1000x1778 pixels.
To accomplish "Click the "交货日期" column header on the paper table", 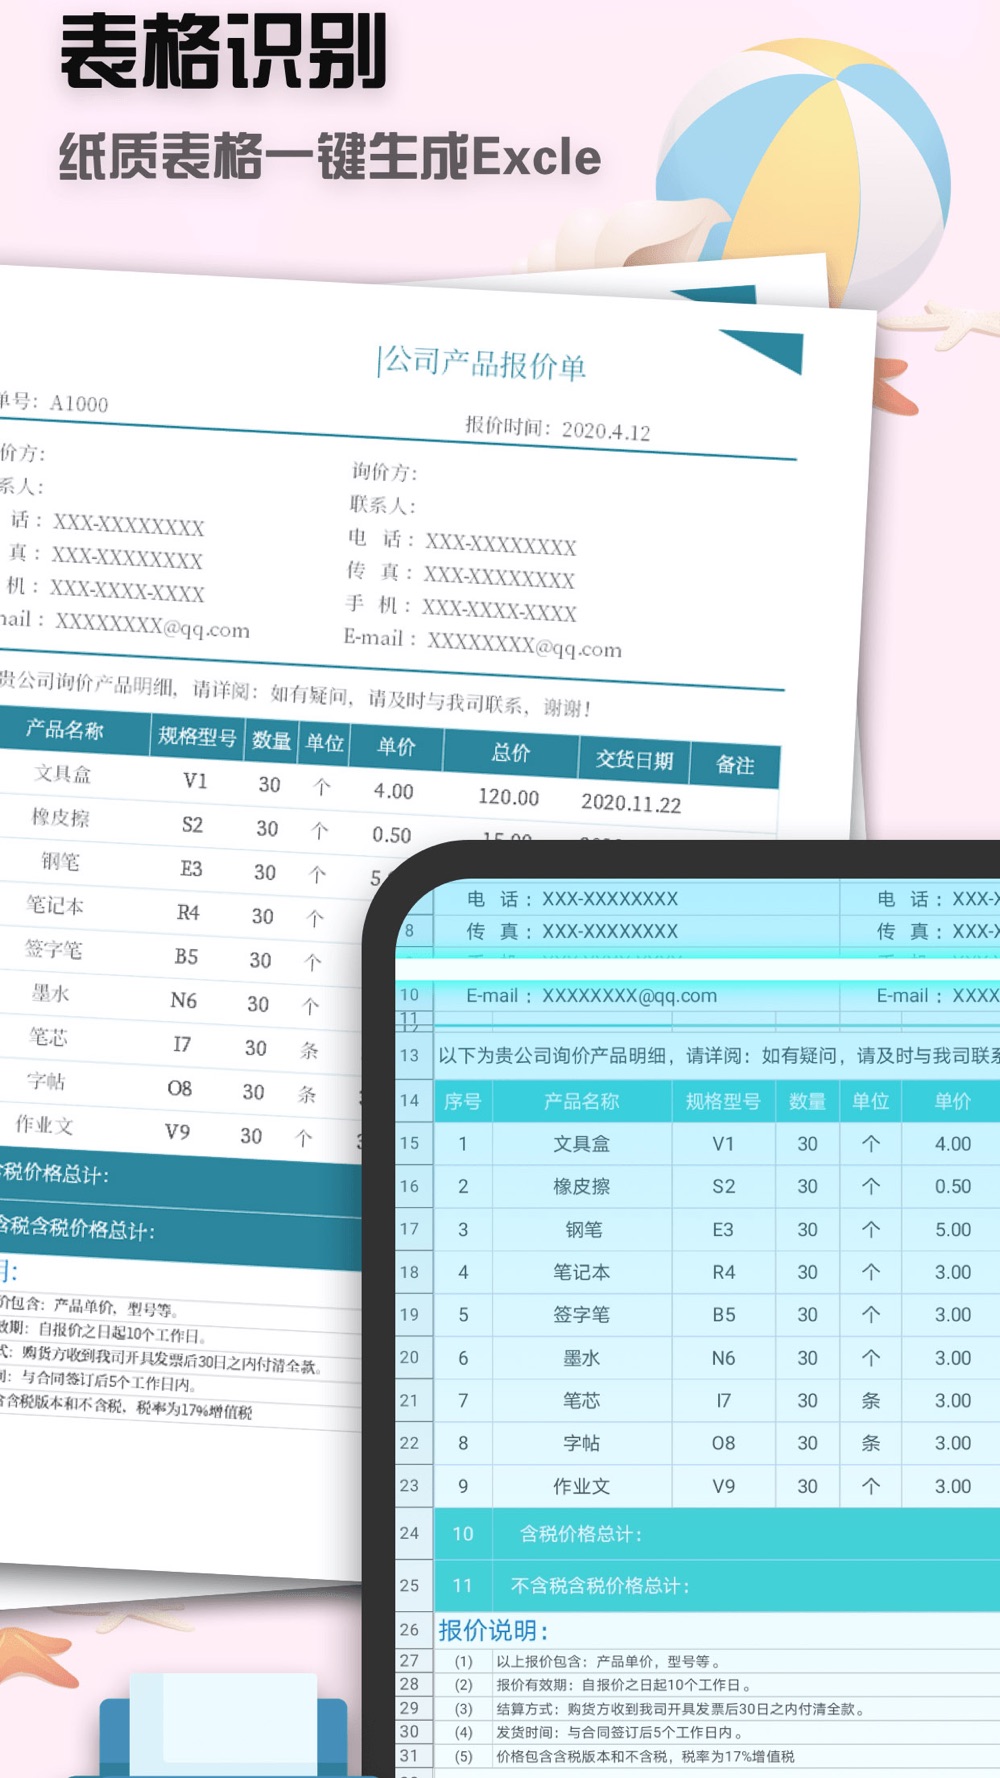I will [634, 760].
